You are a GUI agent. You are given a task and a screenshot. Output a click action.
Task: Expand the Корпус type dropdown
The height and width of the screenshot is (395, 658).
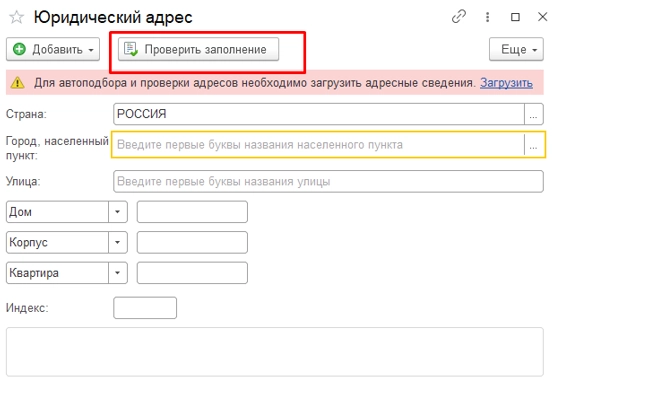pyautogui.click(x=118, y=242)
